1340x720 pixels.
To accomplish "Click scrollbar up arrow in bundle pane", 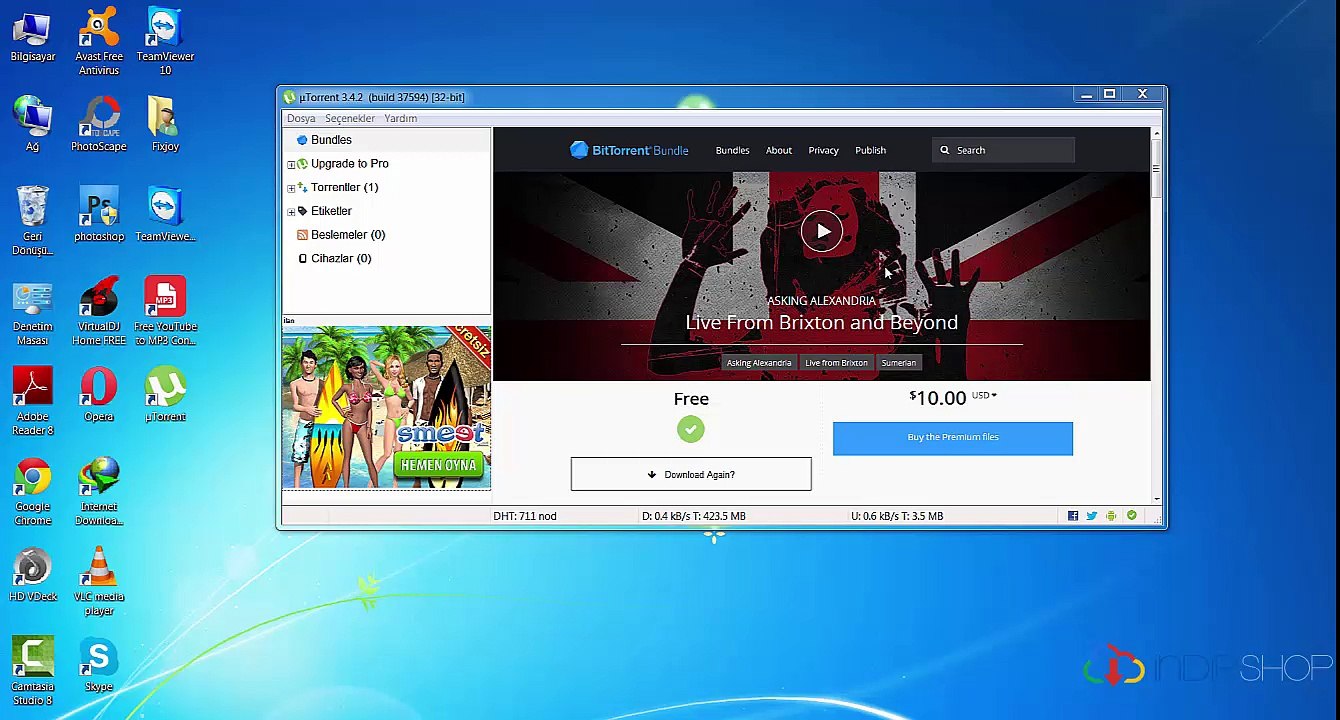I will click(x=1157, y=133).
